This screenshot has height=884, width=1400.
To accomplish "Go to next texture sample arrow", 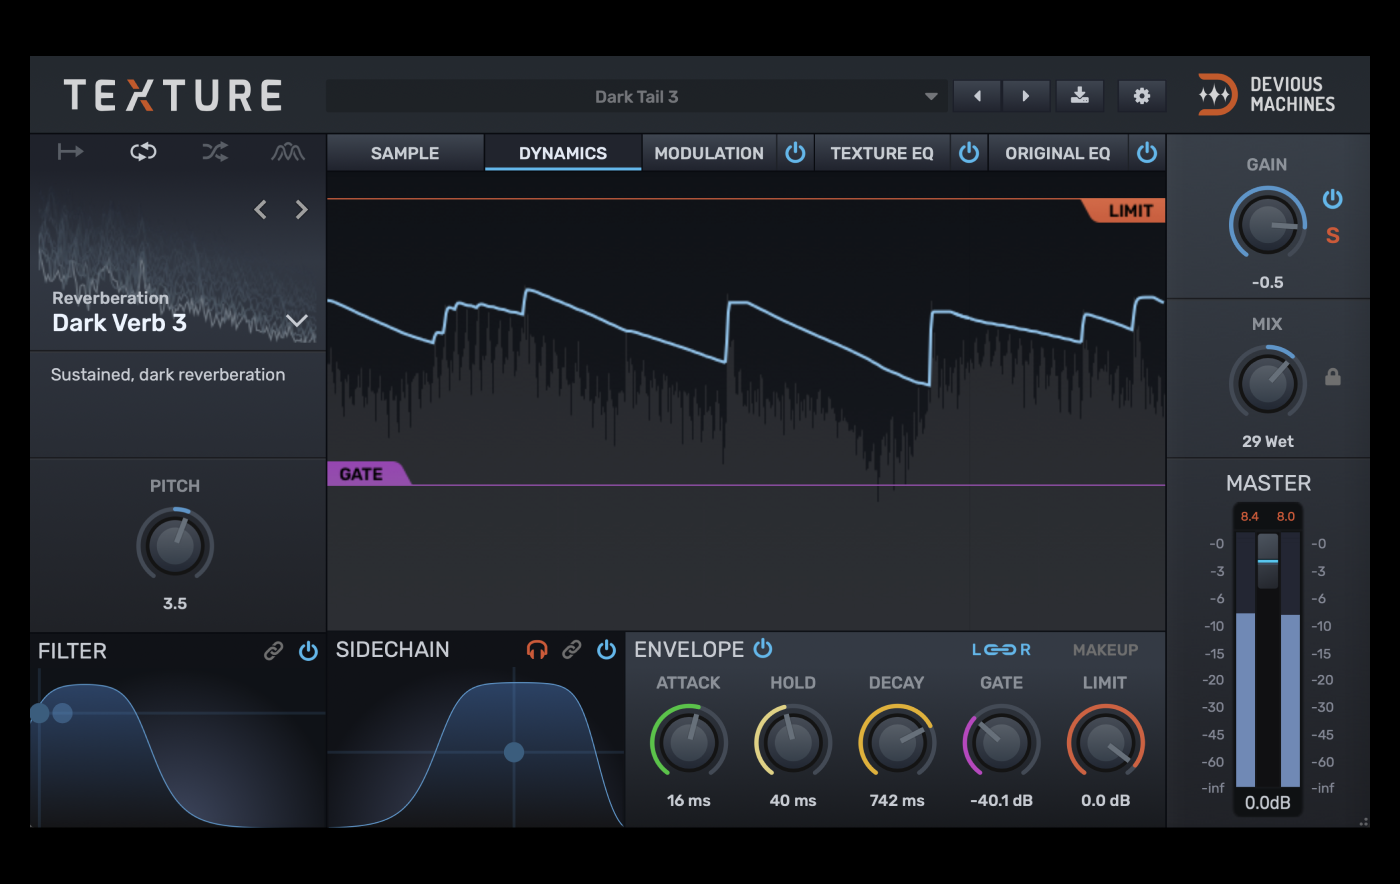I will [301, 209].
